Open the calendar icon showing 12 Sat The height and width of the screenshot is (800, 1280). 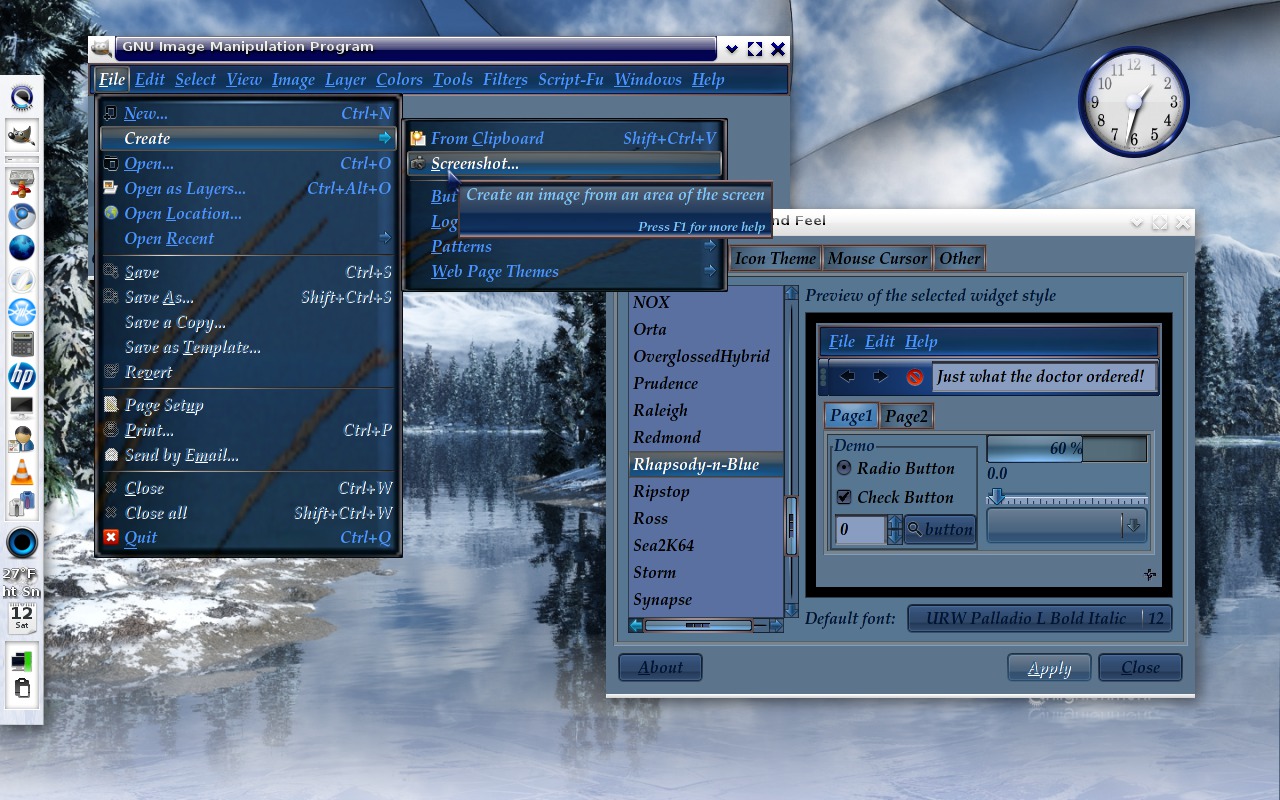[22, 619]
